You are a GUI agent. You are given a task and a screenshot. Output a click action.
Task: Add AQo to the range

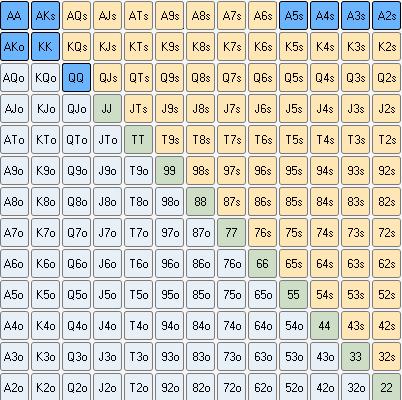[x=14, y=77]
